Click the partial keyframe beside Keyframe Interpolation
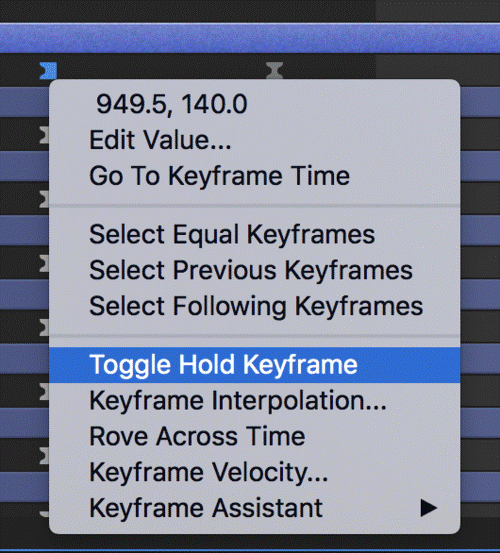The width and height of the screenshot is (500, 553). [x=44, y=392]
